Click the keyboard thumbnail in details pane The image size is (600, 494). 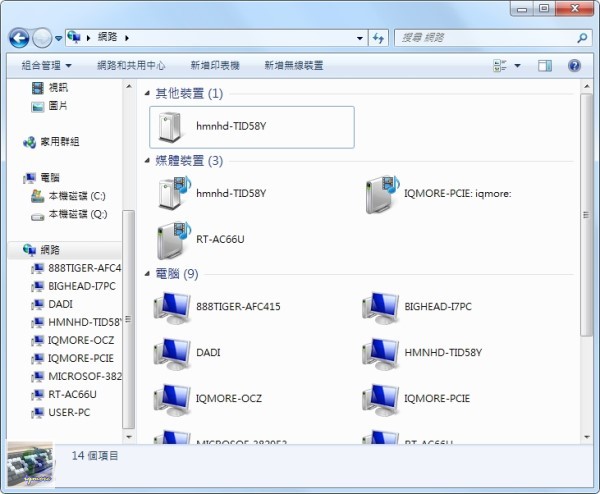tap(30, 465)
